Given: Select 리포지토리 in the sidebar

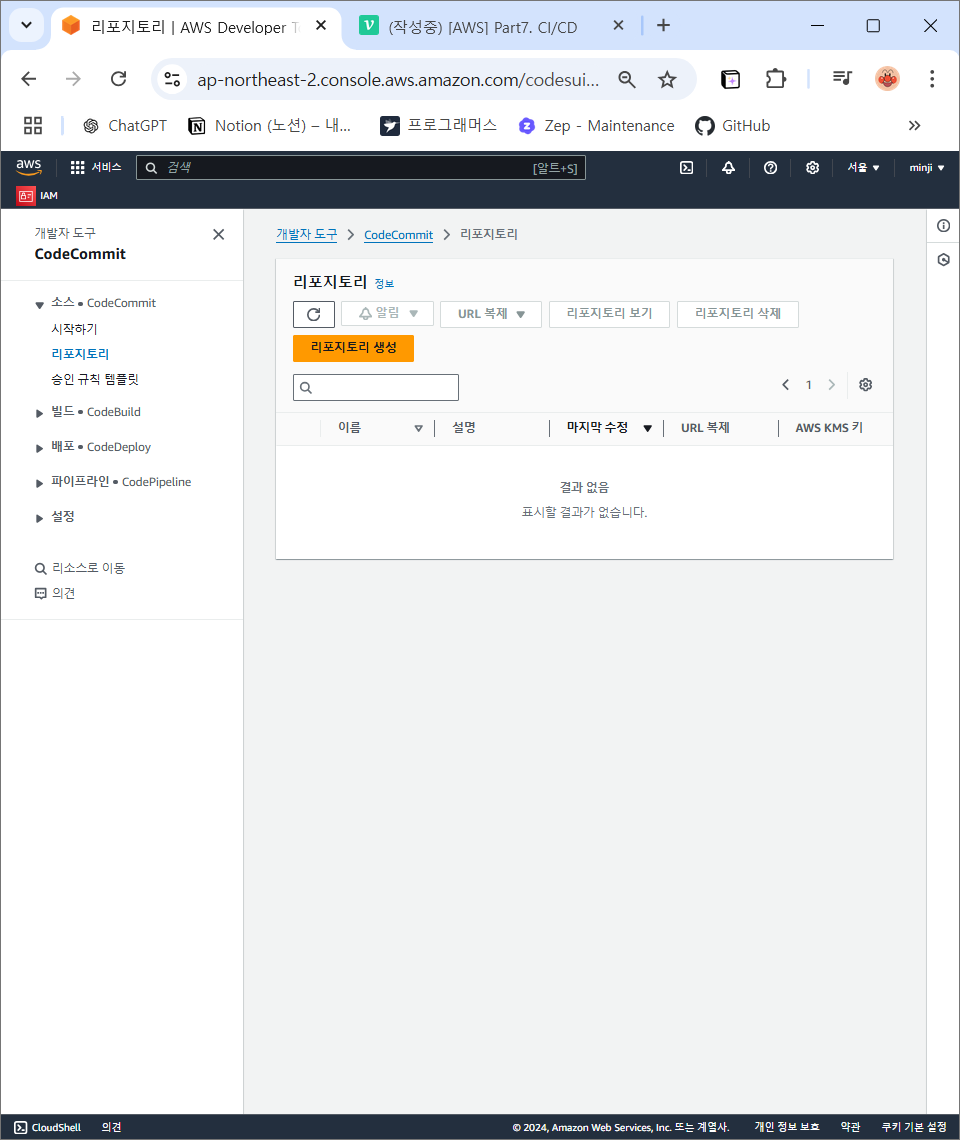Looking at the screenshot, I should coord(80,354).
